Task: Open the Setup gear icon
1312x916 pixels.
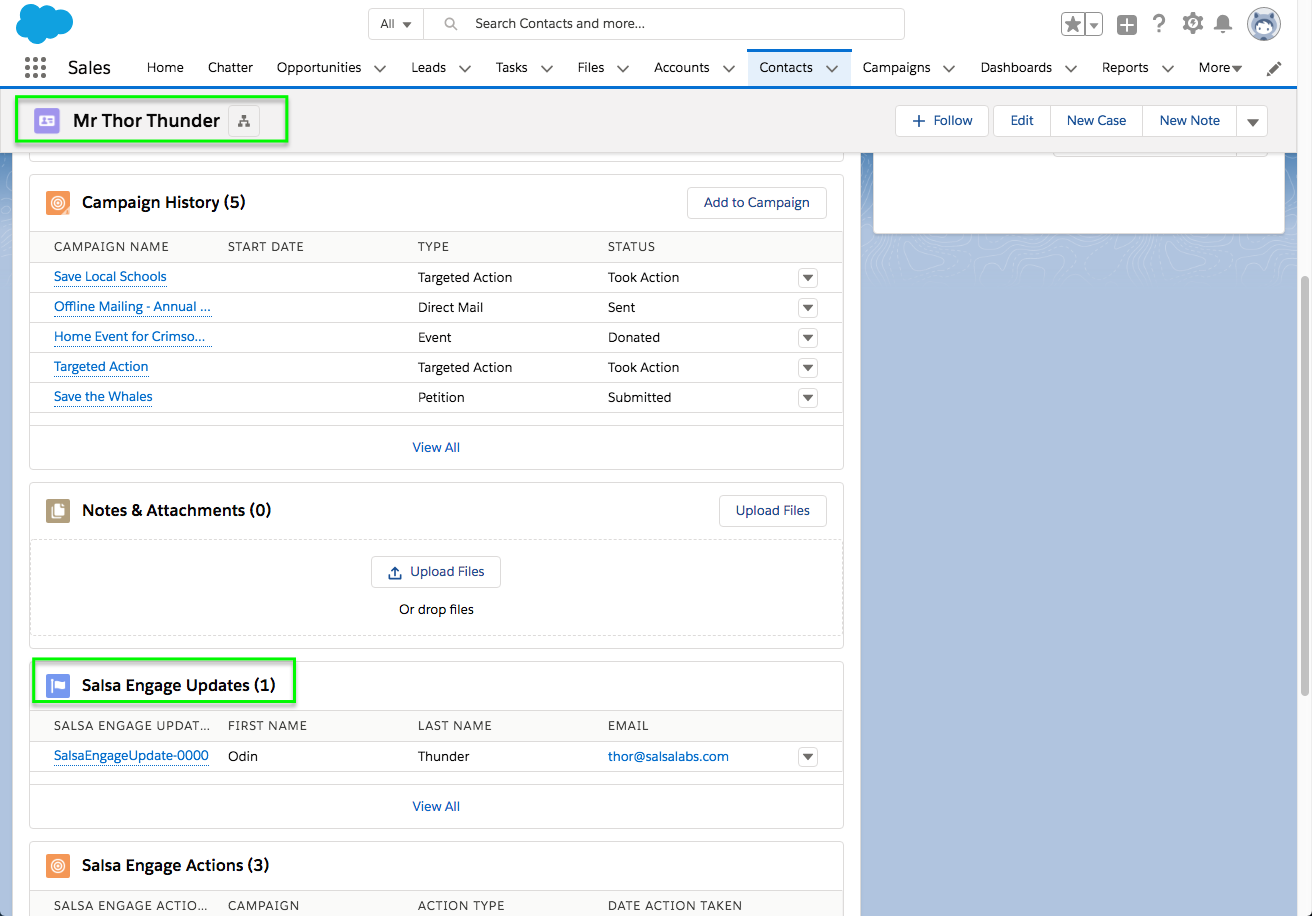Action: [1192, 24]
